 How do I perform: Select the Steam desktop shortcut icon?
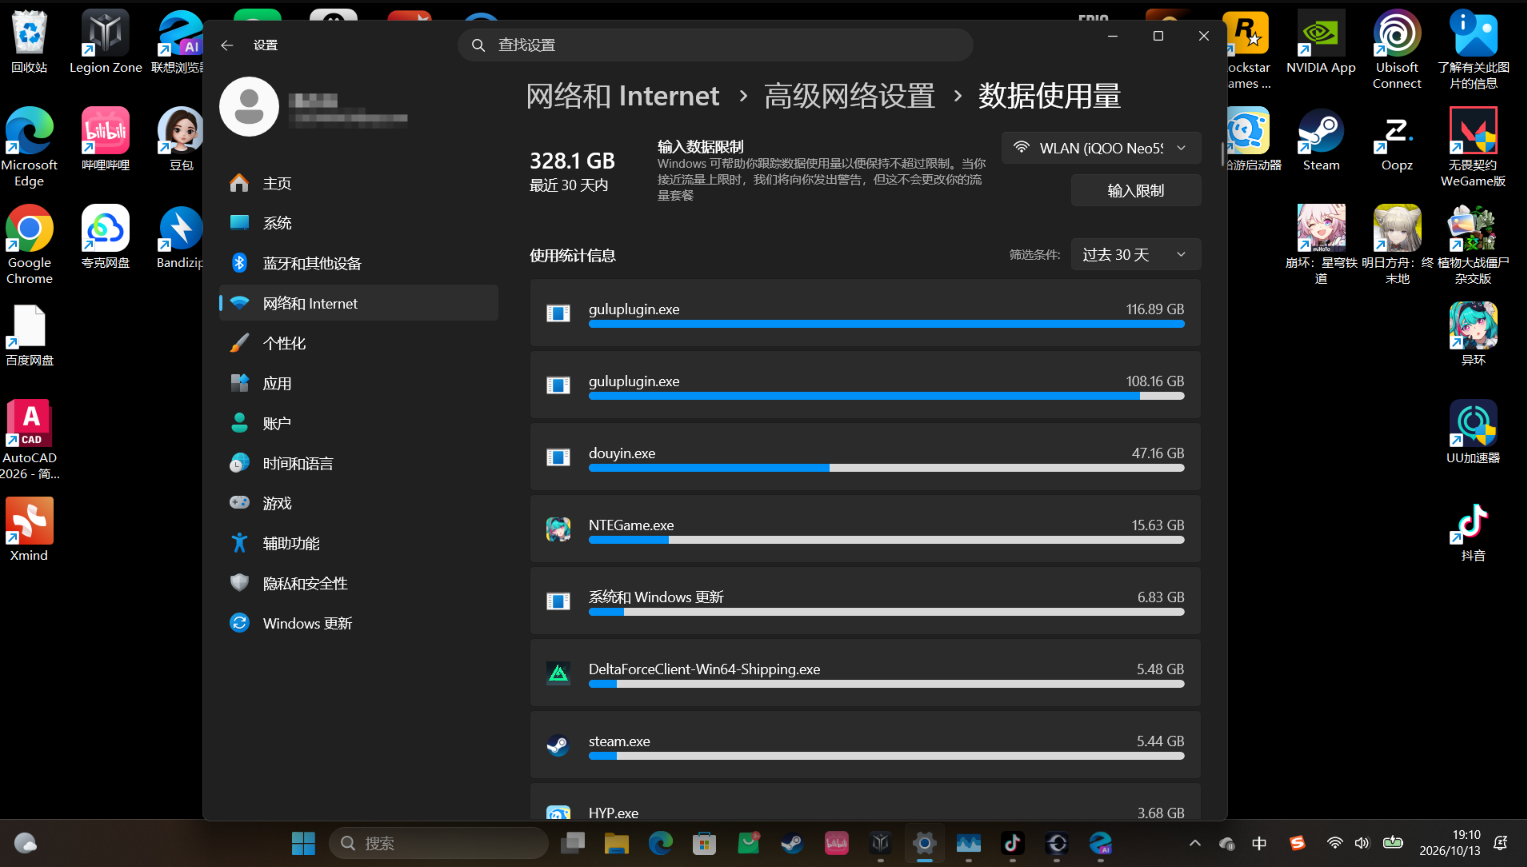click(1321, 140)
